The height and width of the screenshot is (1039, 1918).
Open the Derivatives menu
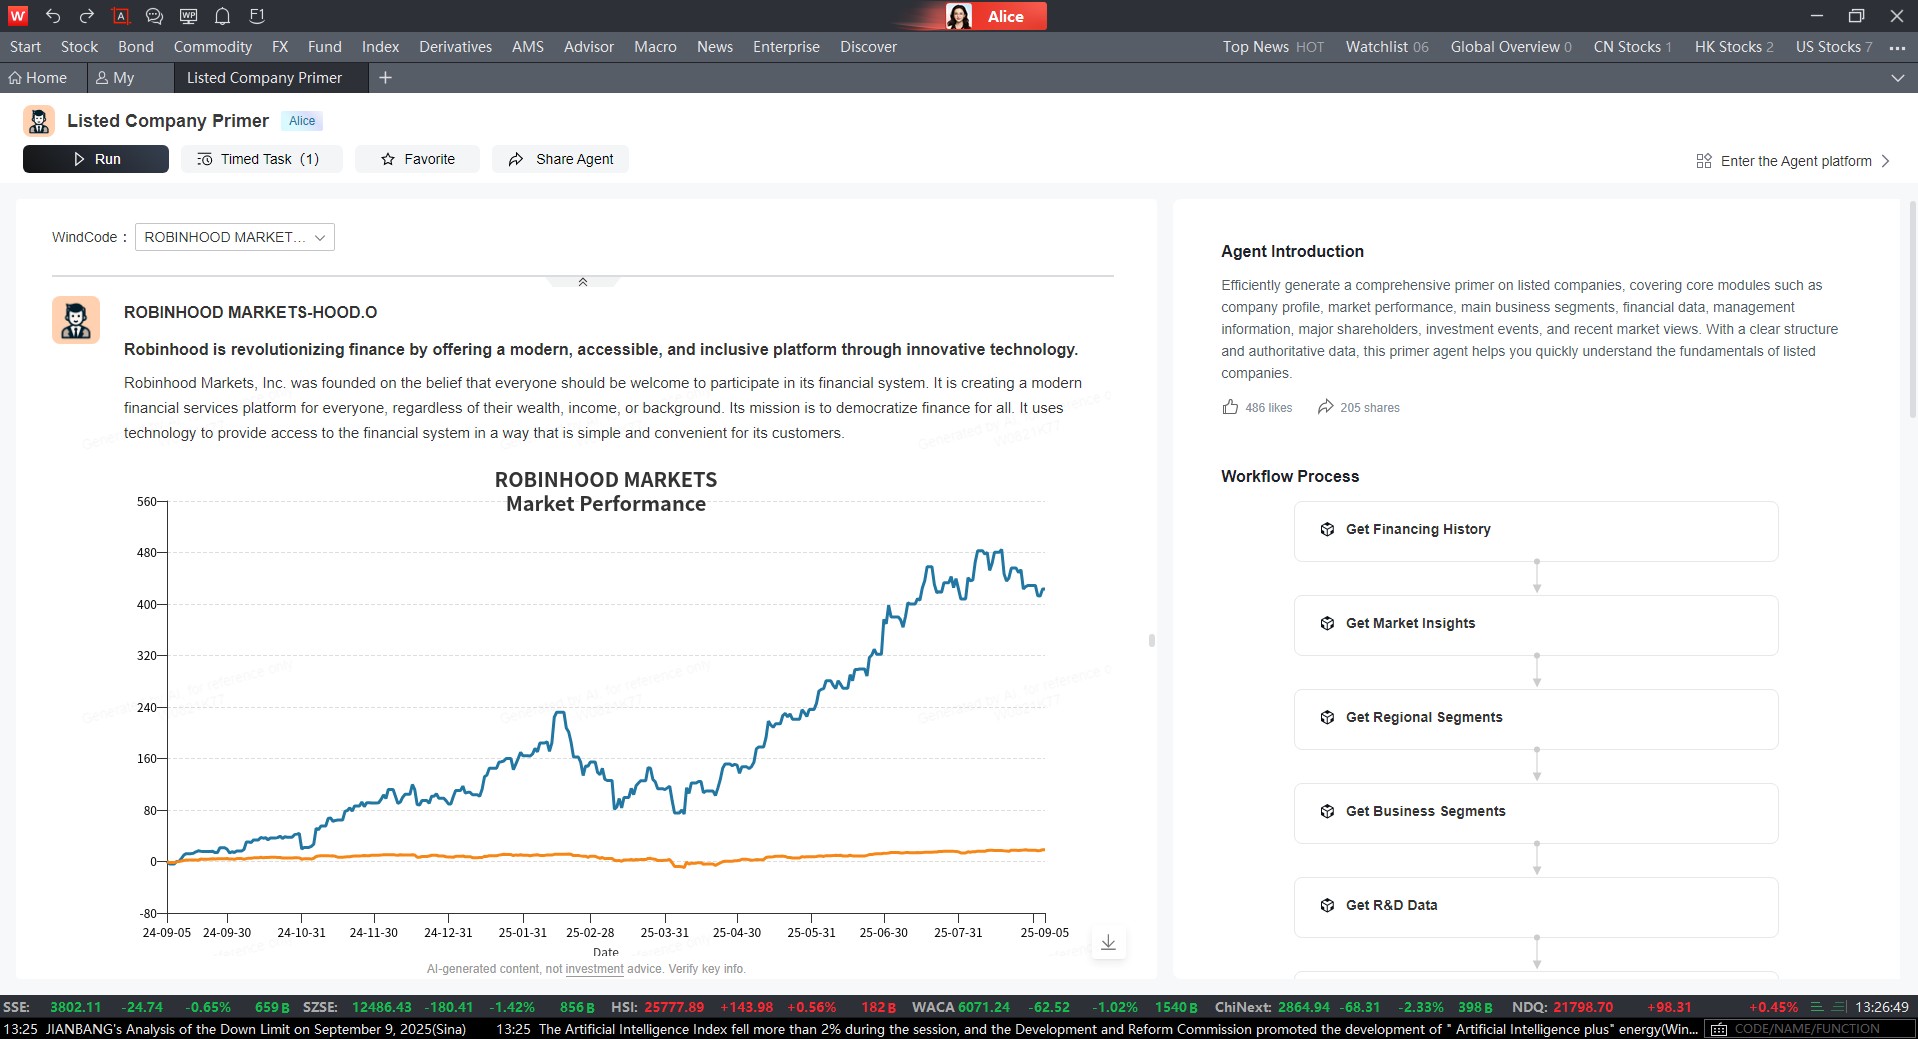[455, 47]
